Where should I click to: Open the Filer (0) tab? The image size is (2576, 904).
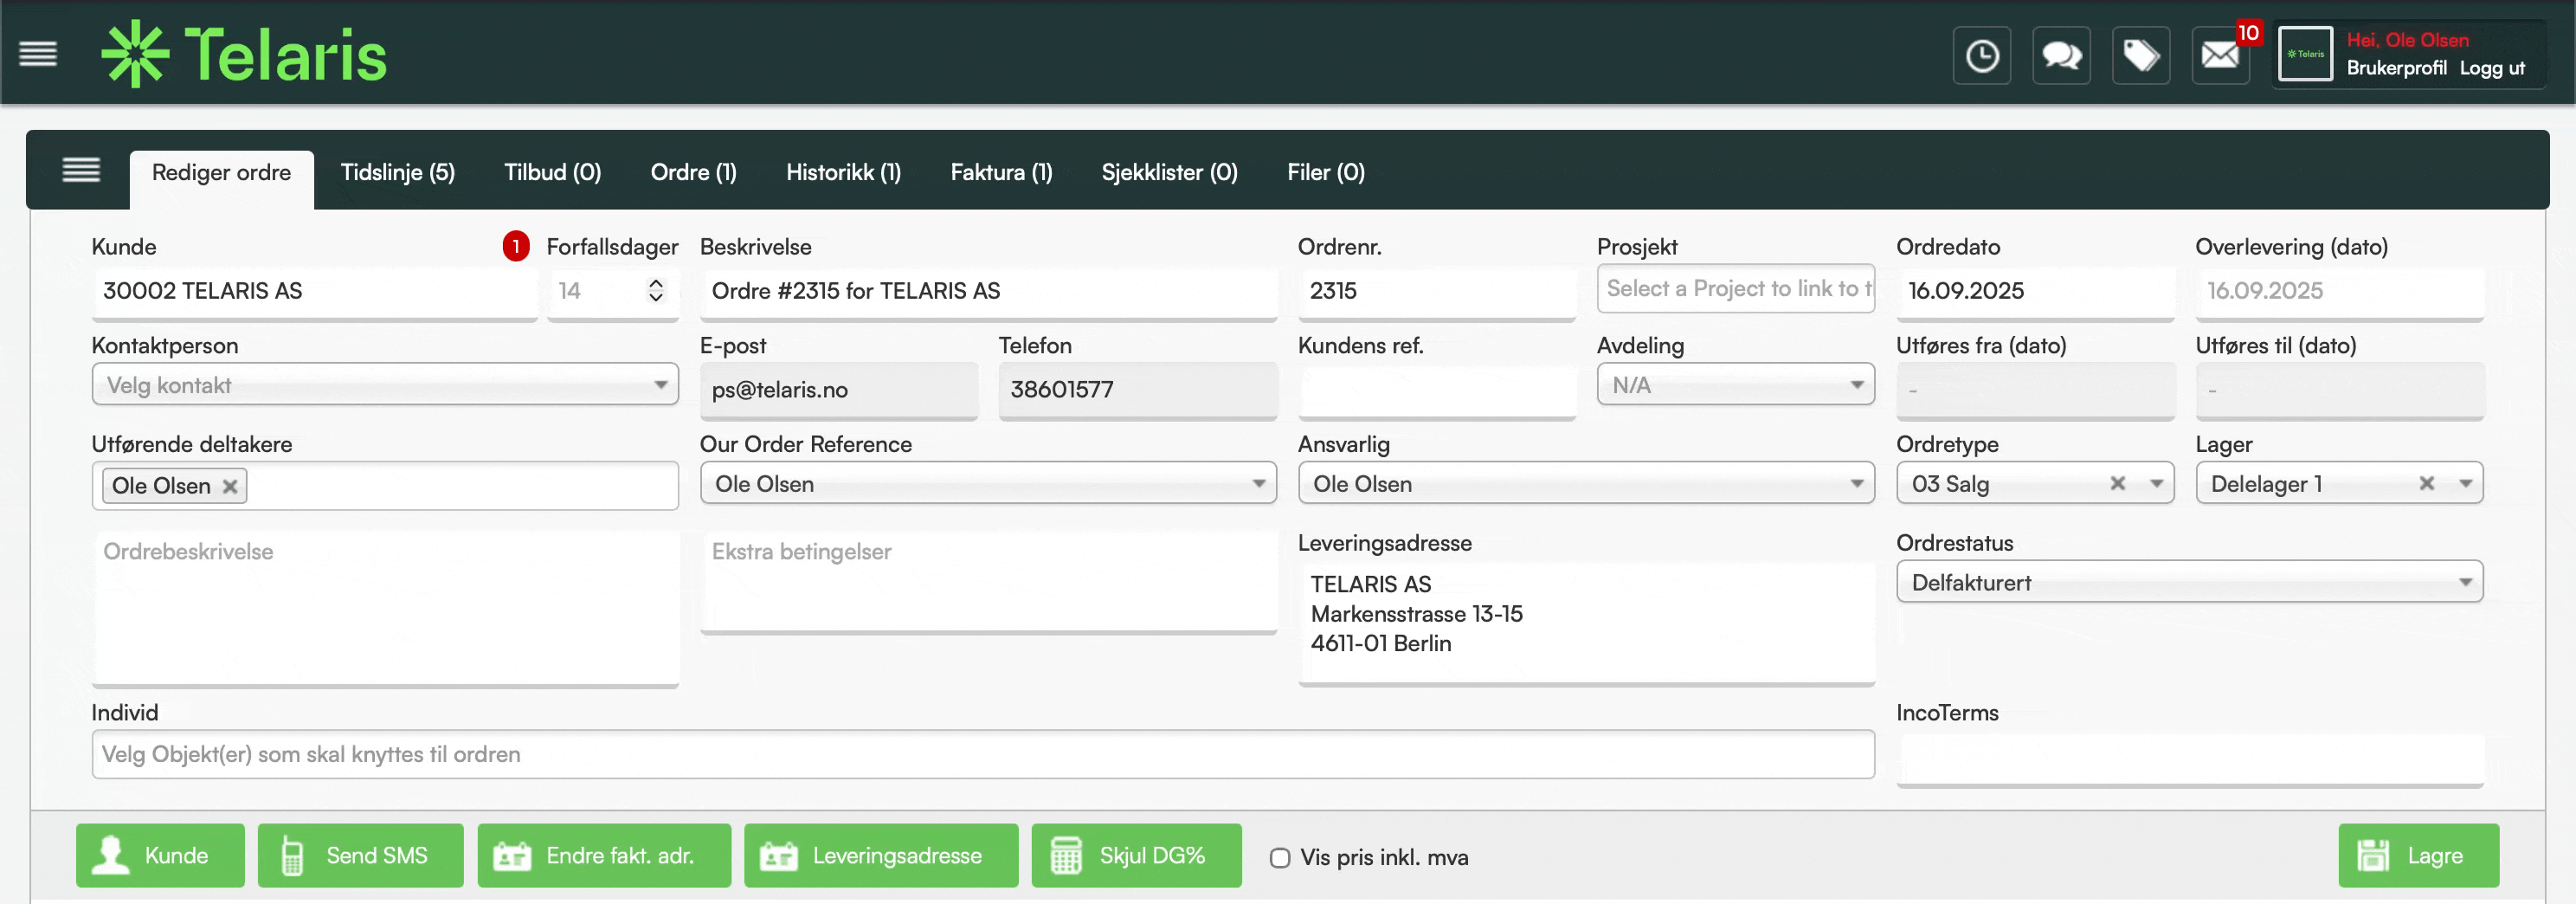(1326, 173)
